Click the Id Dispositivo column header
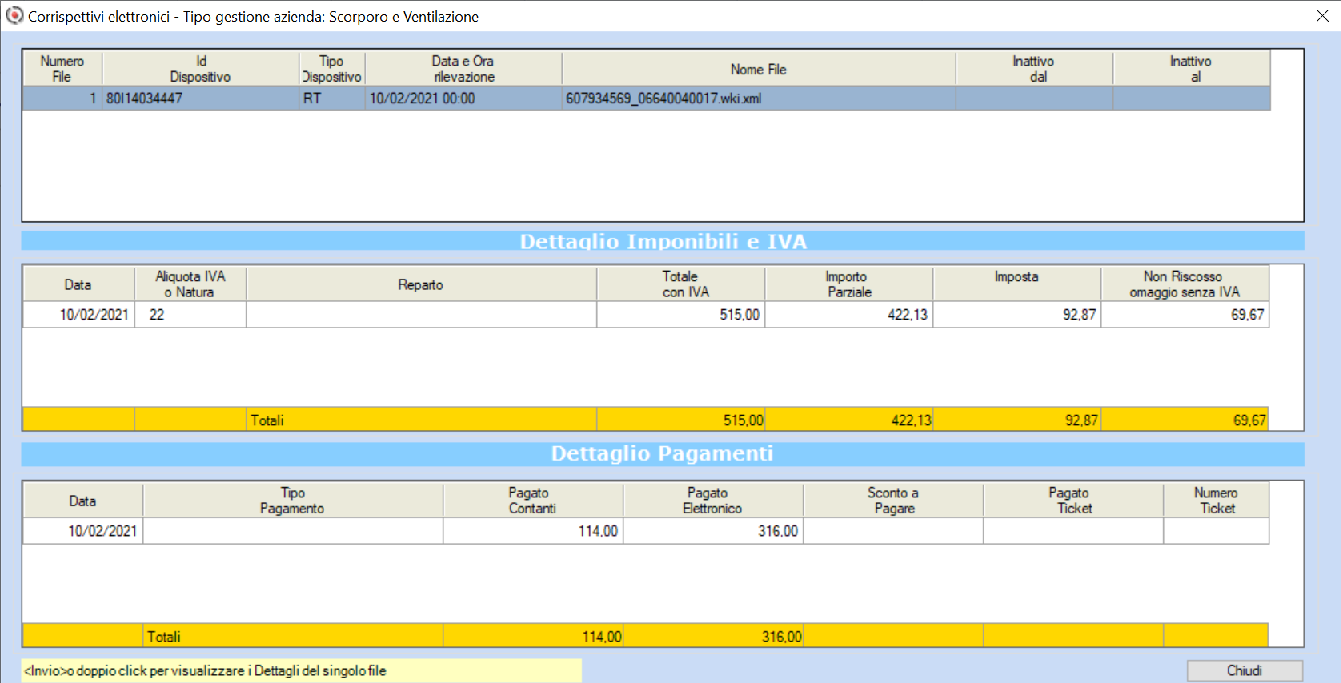 201,69
